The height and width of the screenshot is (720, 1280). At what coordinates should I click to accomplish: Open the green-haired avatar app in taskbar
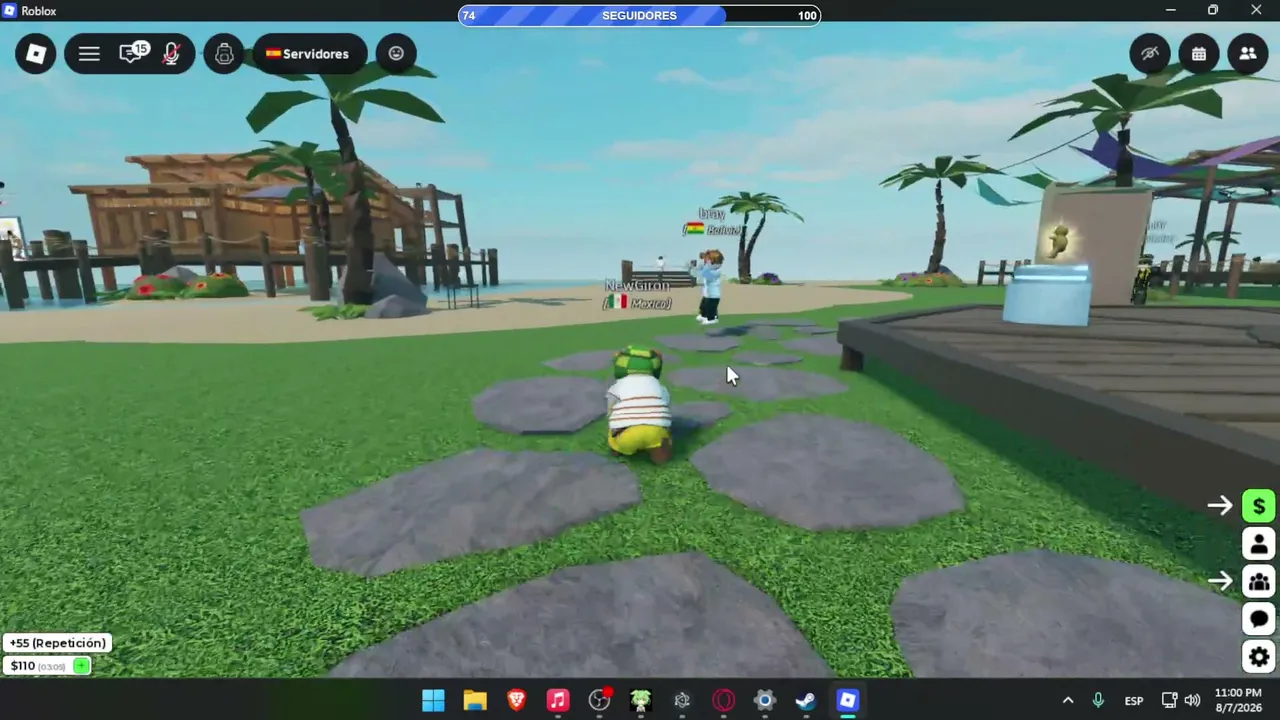tap(641, 701)
